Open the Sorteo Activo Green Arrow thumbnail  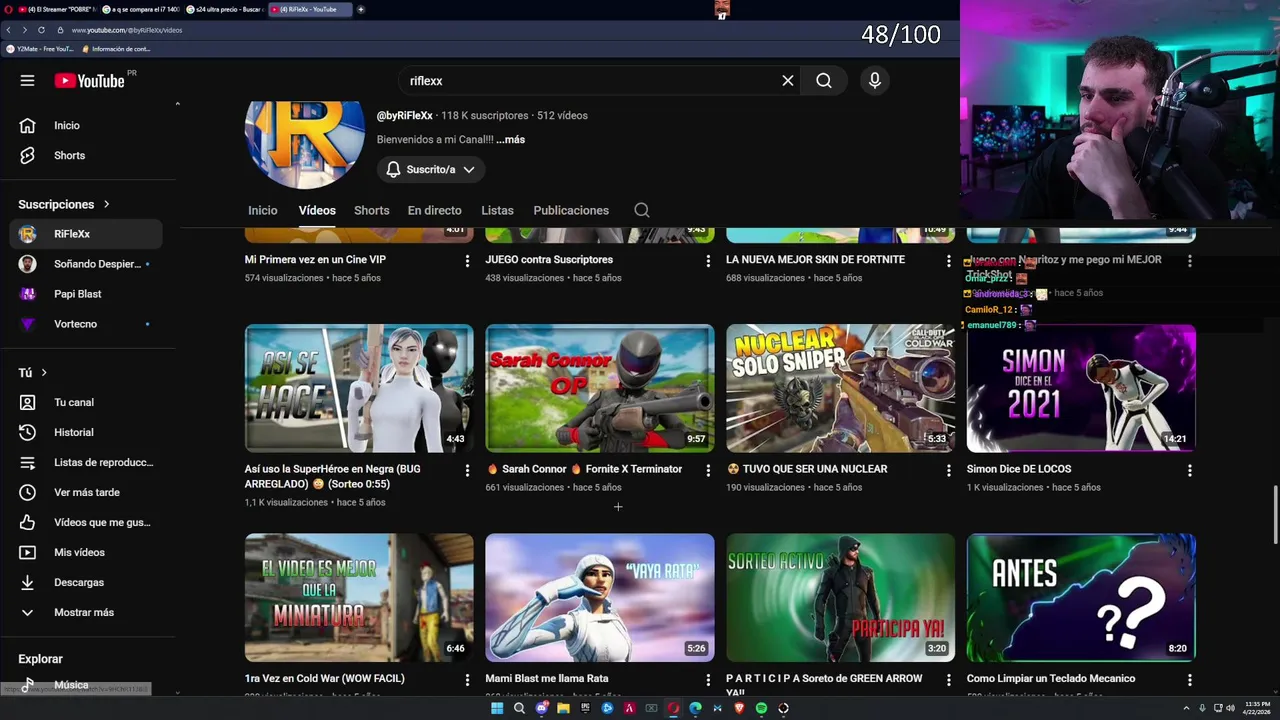(x=840, y=597)
